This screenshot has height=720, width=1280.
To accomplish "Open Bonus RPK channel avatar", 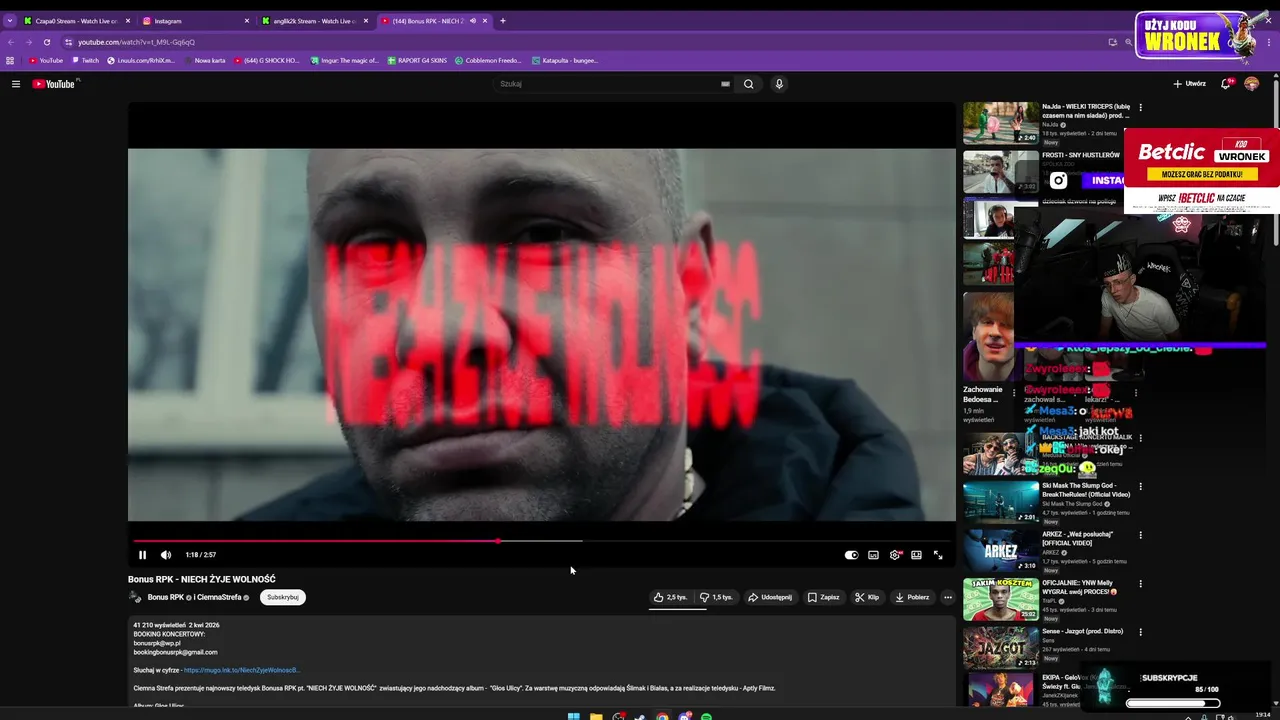I will (x=135, y=597).
